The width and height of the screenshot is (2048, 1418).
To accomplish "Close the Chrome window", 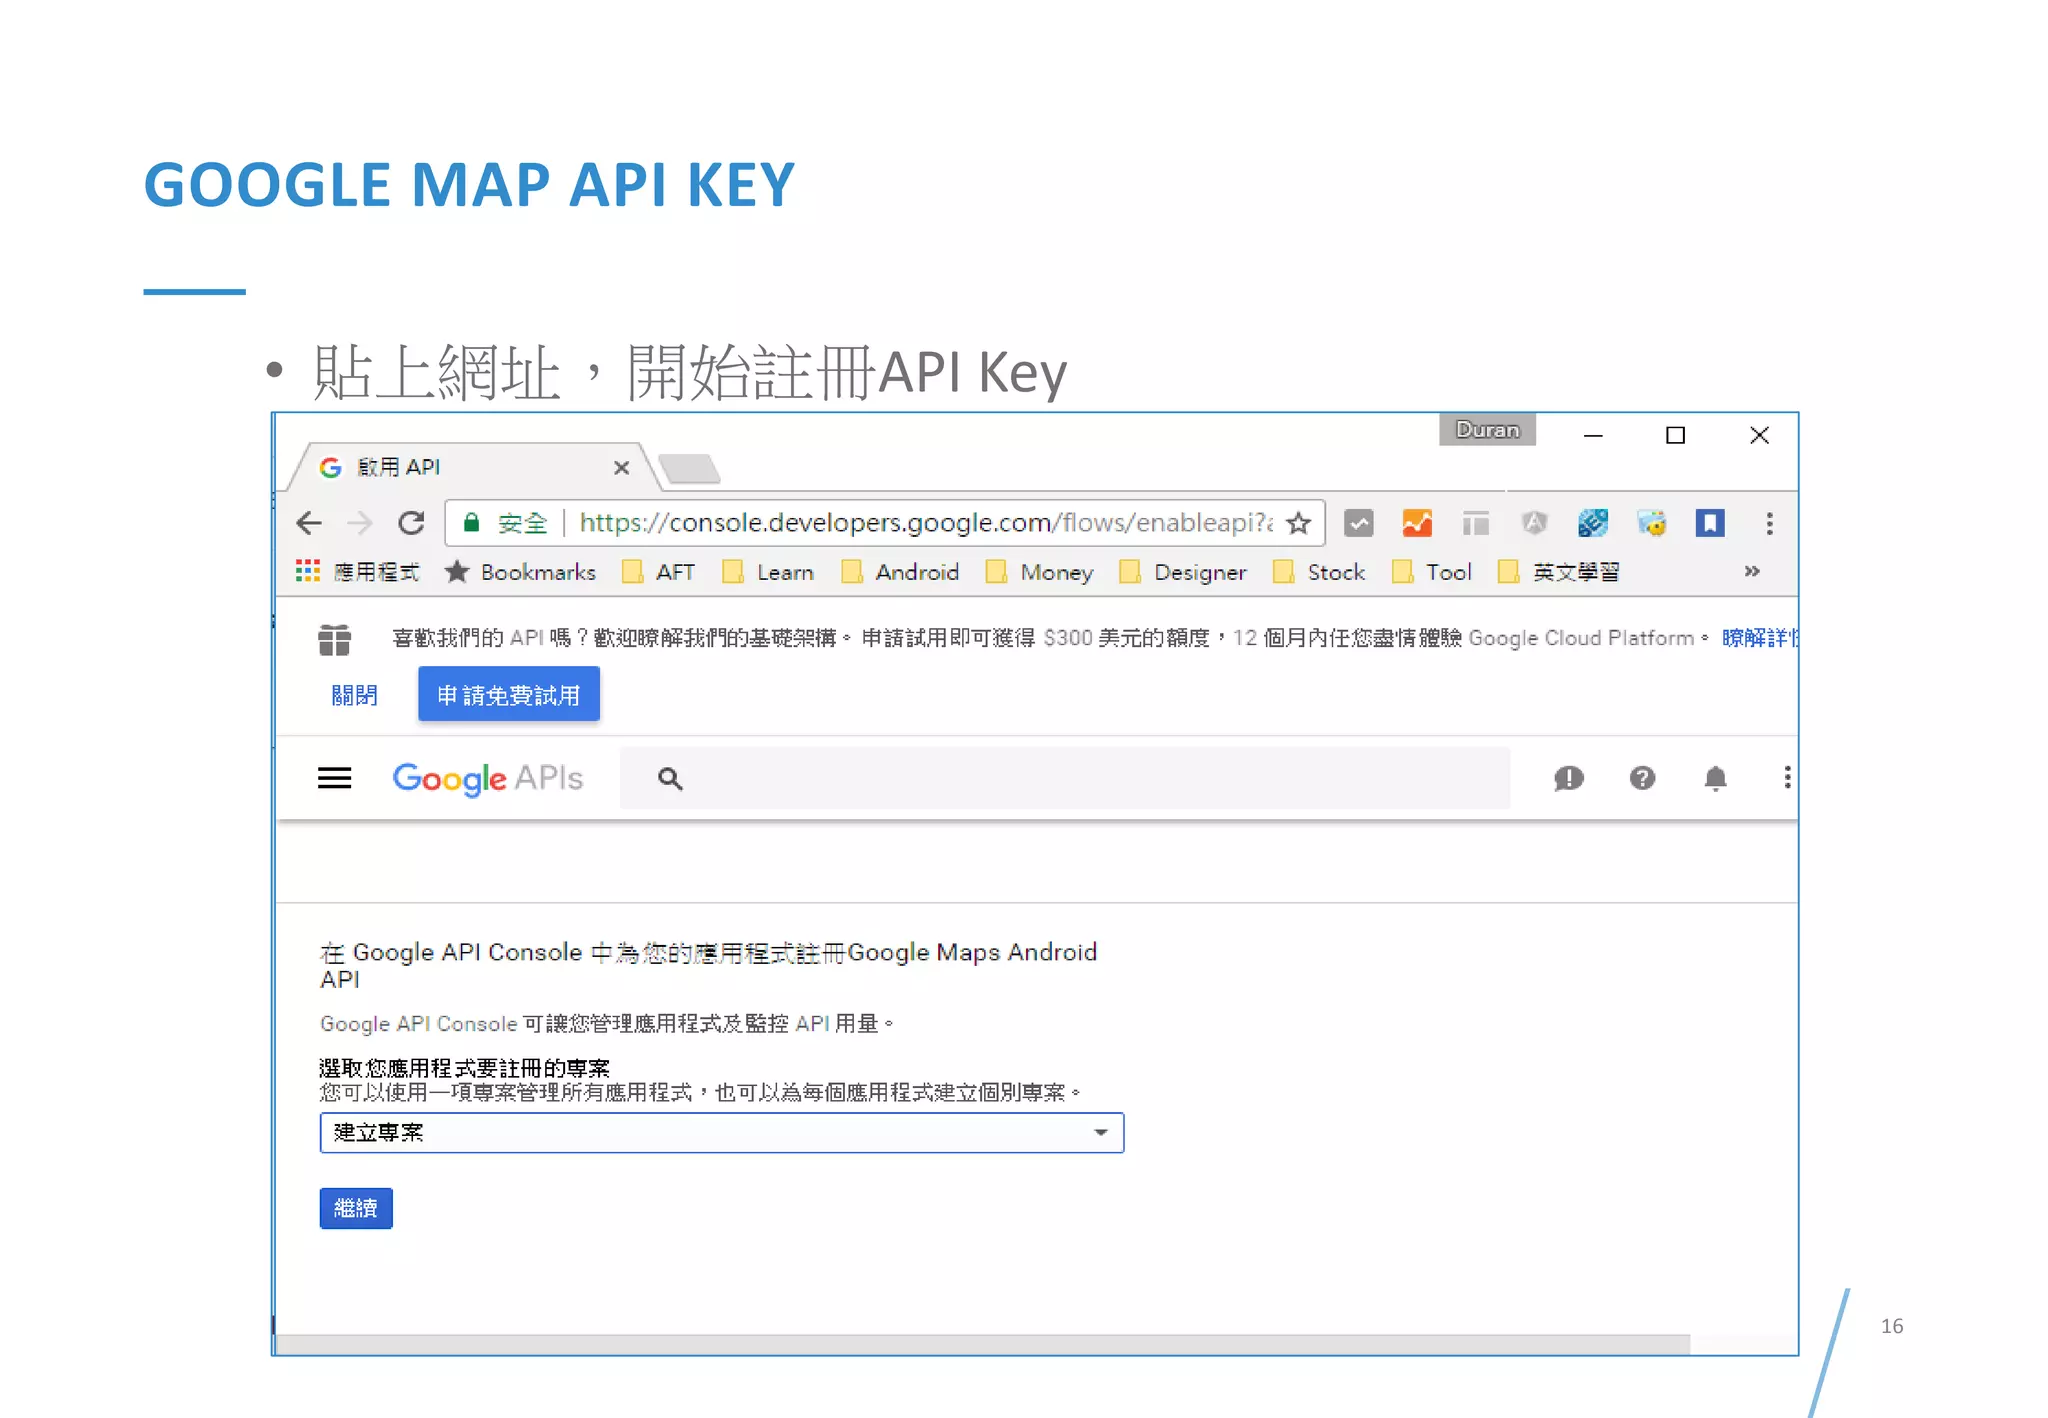I will [1760, 435].
